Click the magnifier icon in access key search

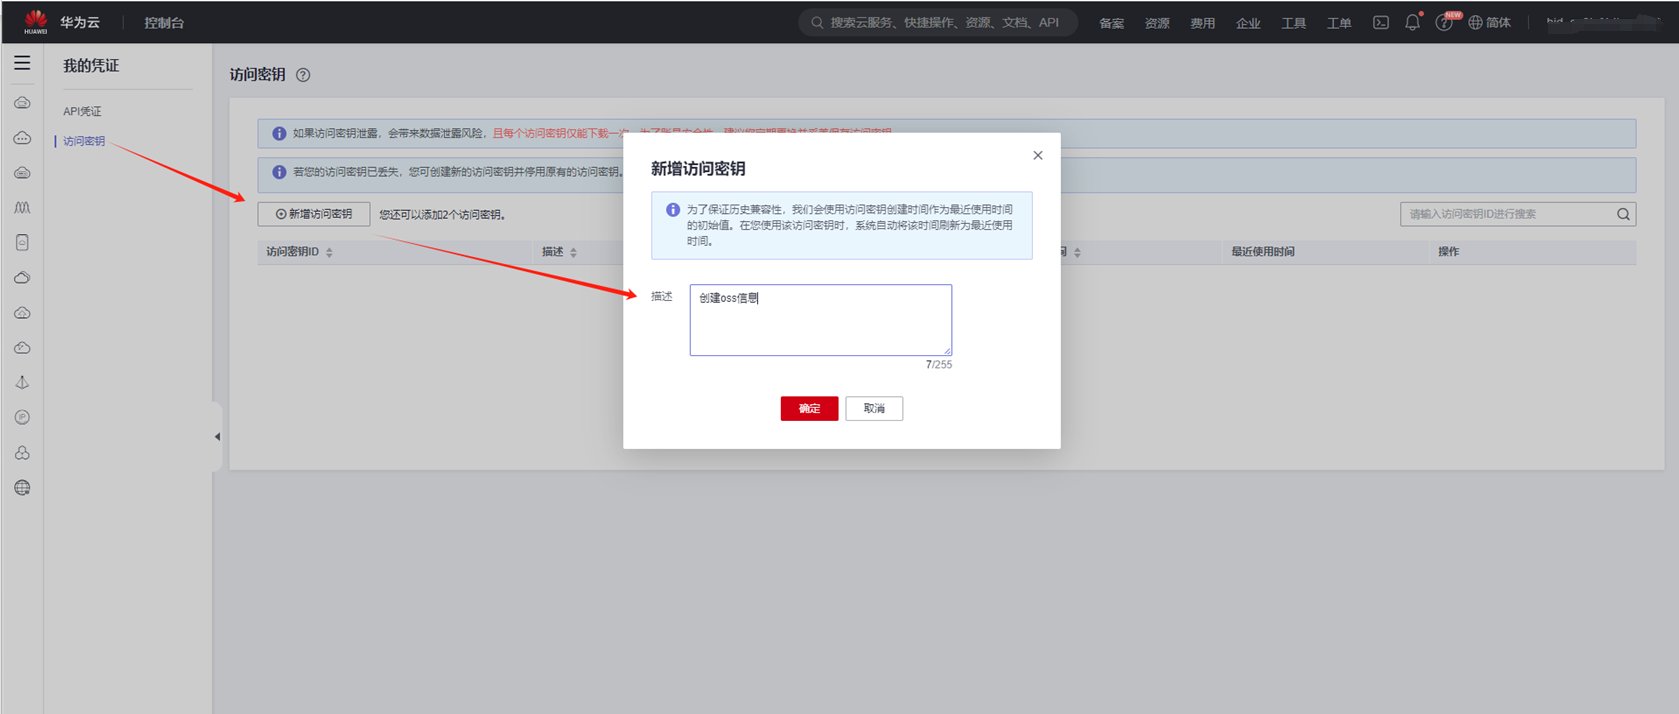(1623, 214)
